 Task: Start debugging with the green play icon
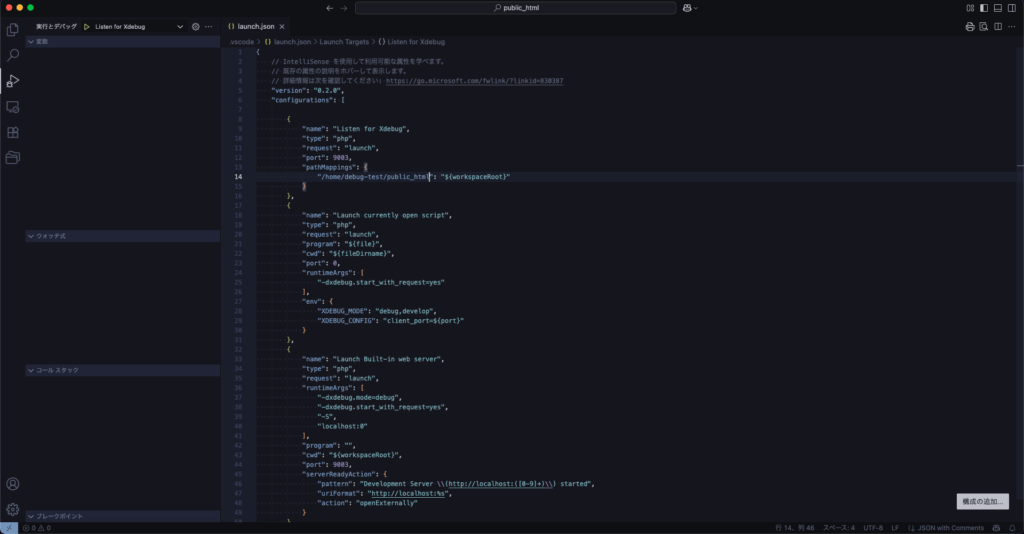coord(86,27)
